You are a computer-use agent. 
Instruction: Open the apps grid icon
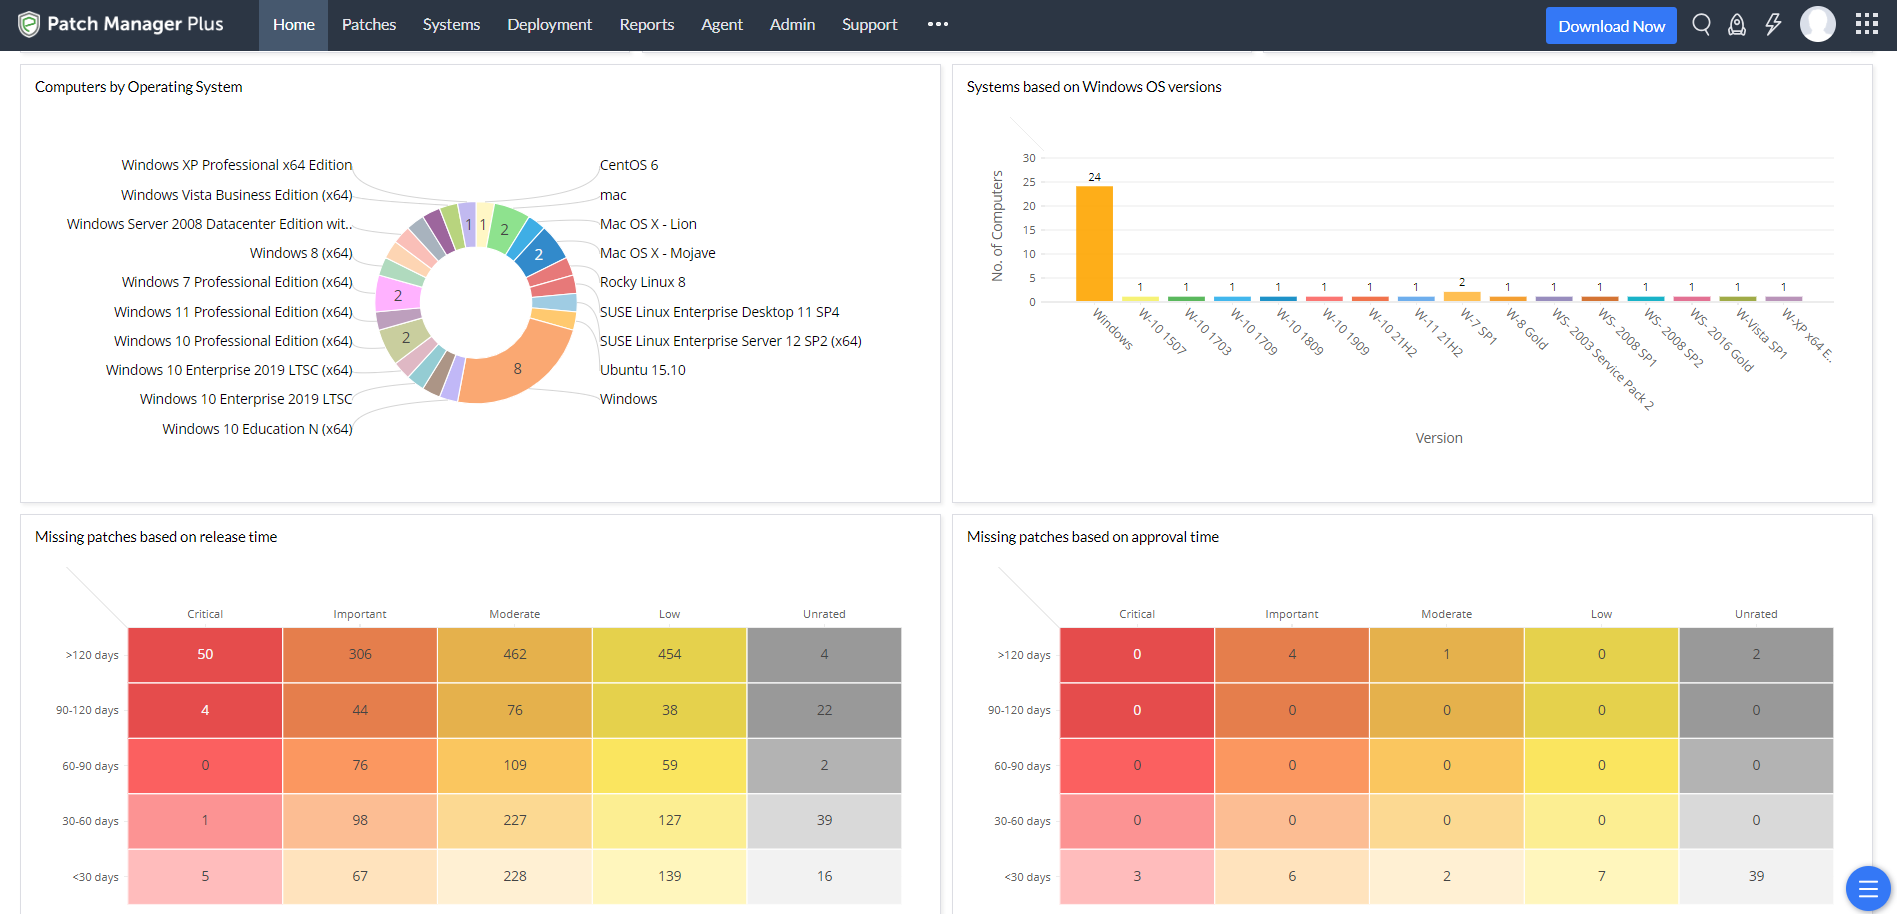pyautogui.click(x=1866, y=23)
